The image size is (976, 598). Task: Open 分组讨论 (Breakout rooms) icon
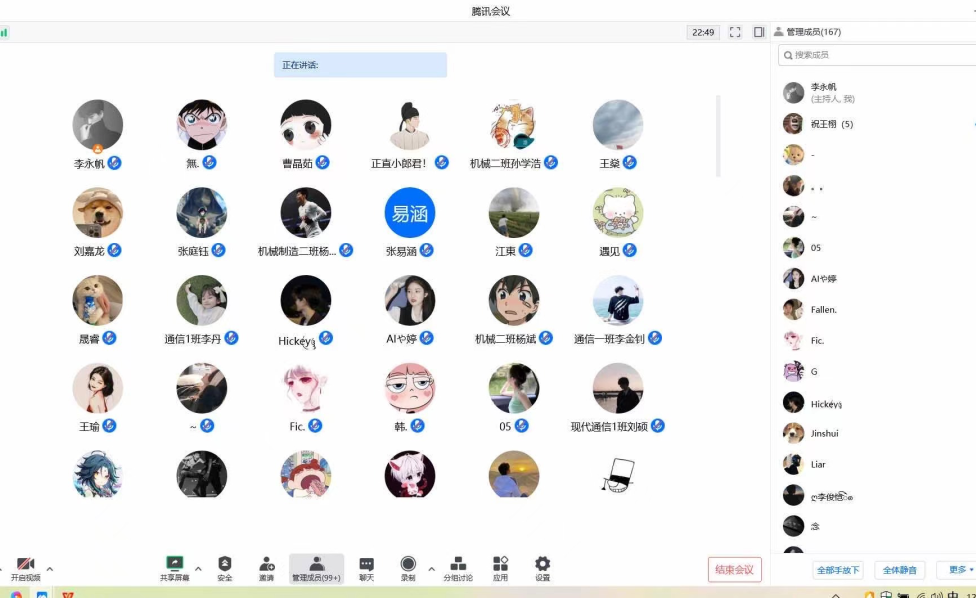[x=458, y=567]
